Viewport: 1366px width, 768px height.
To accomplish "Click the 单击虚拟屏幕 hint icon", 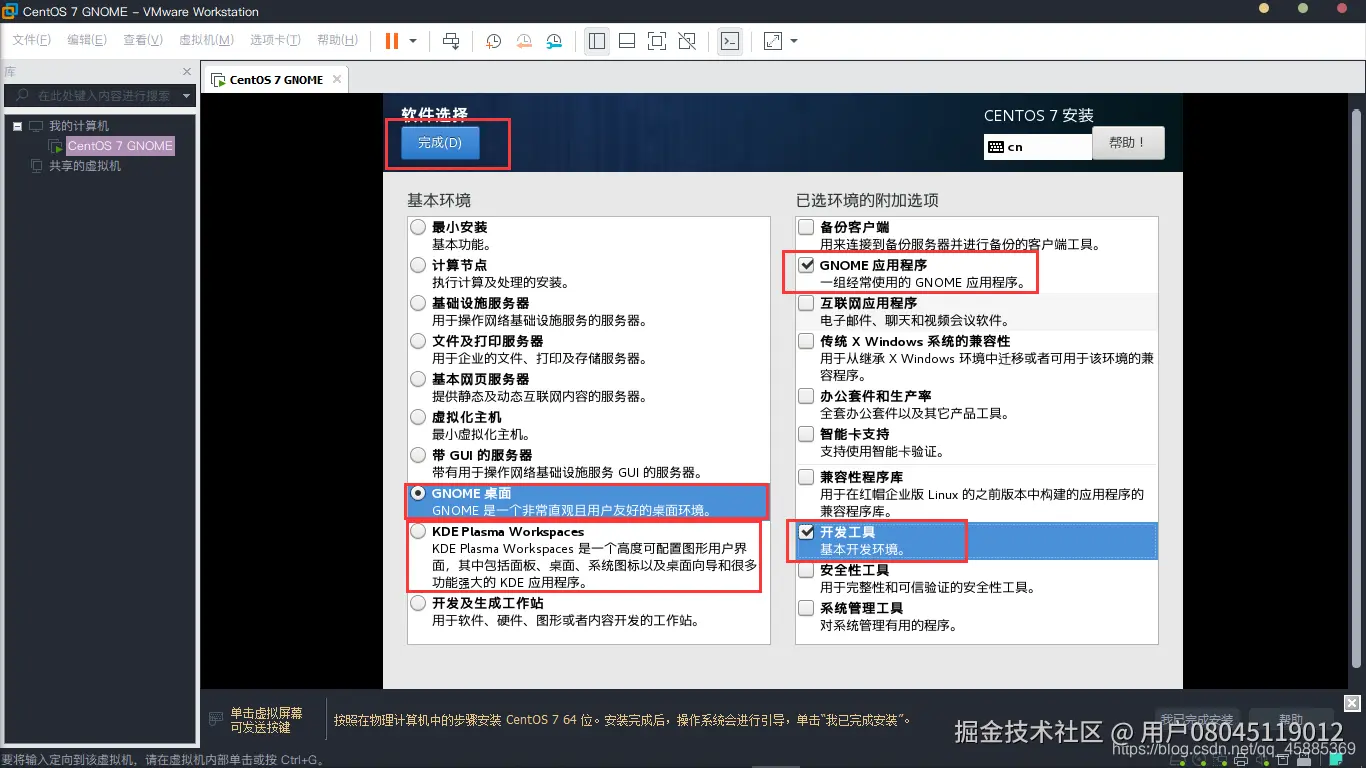I will [x=215, y=719].
